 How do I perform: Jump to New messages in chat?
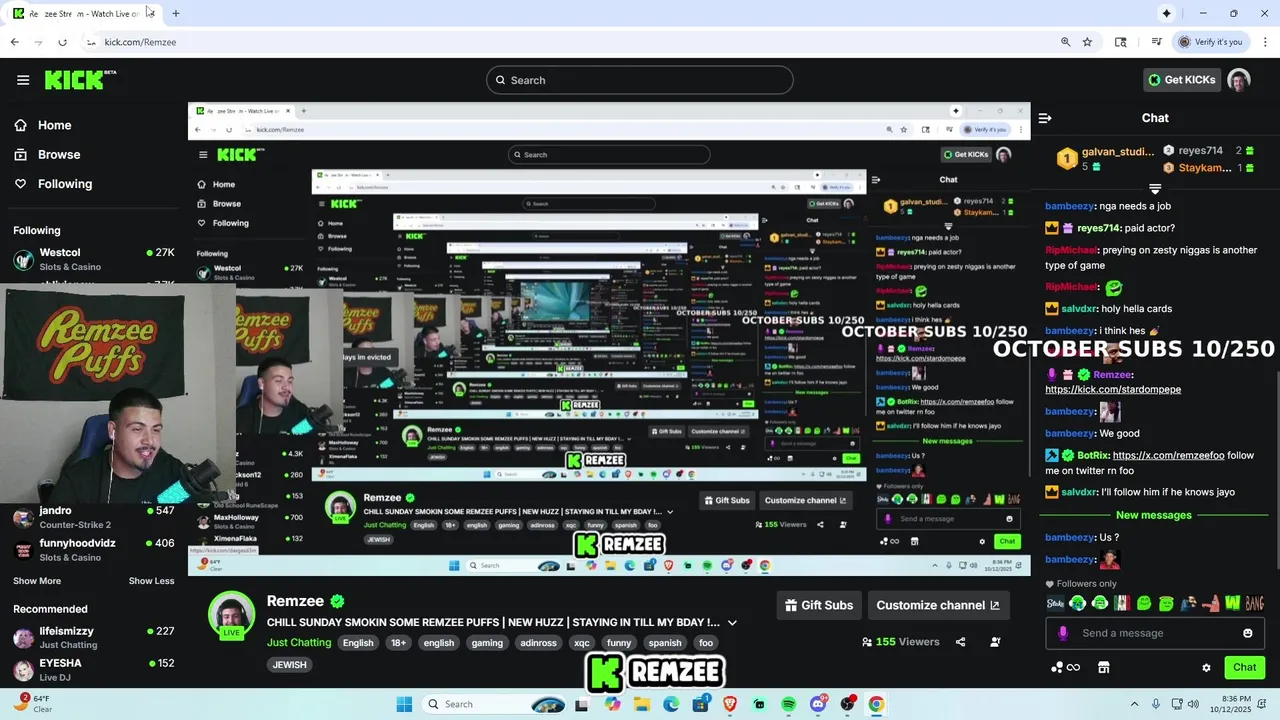[1154, 515]
